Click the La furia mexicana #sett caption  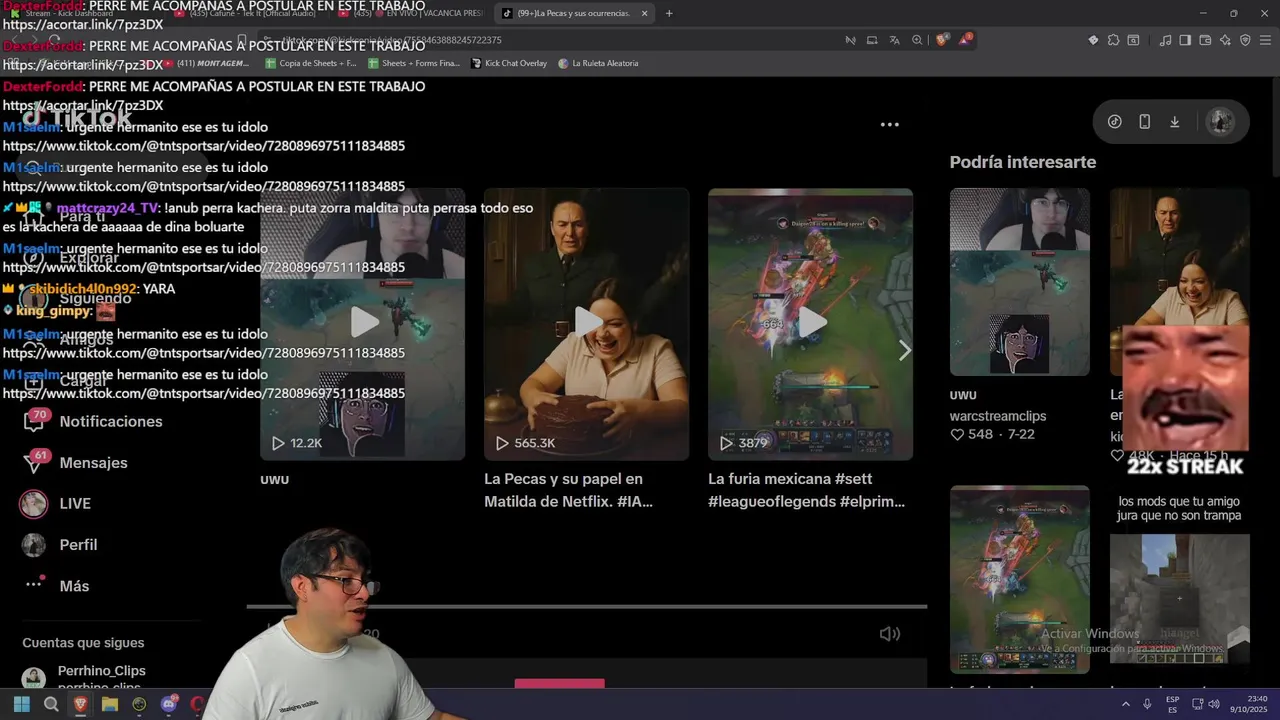click(x=807, y=490)
